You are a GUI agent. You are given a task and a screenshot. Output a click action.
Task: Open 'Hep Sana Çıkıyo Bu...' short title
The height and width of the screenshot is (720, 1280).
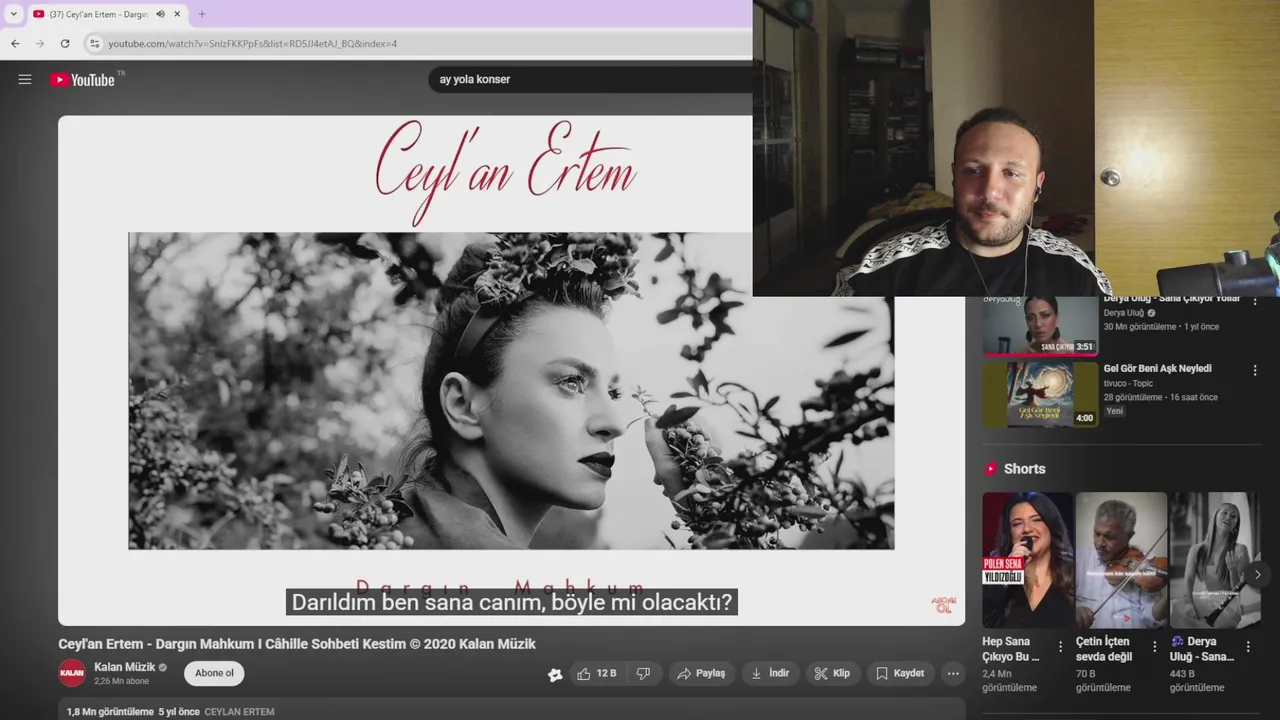1010,649
